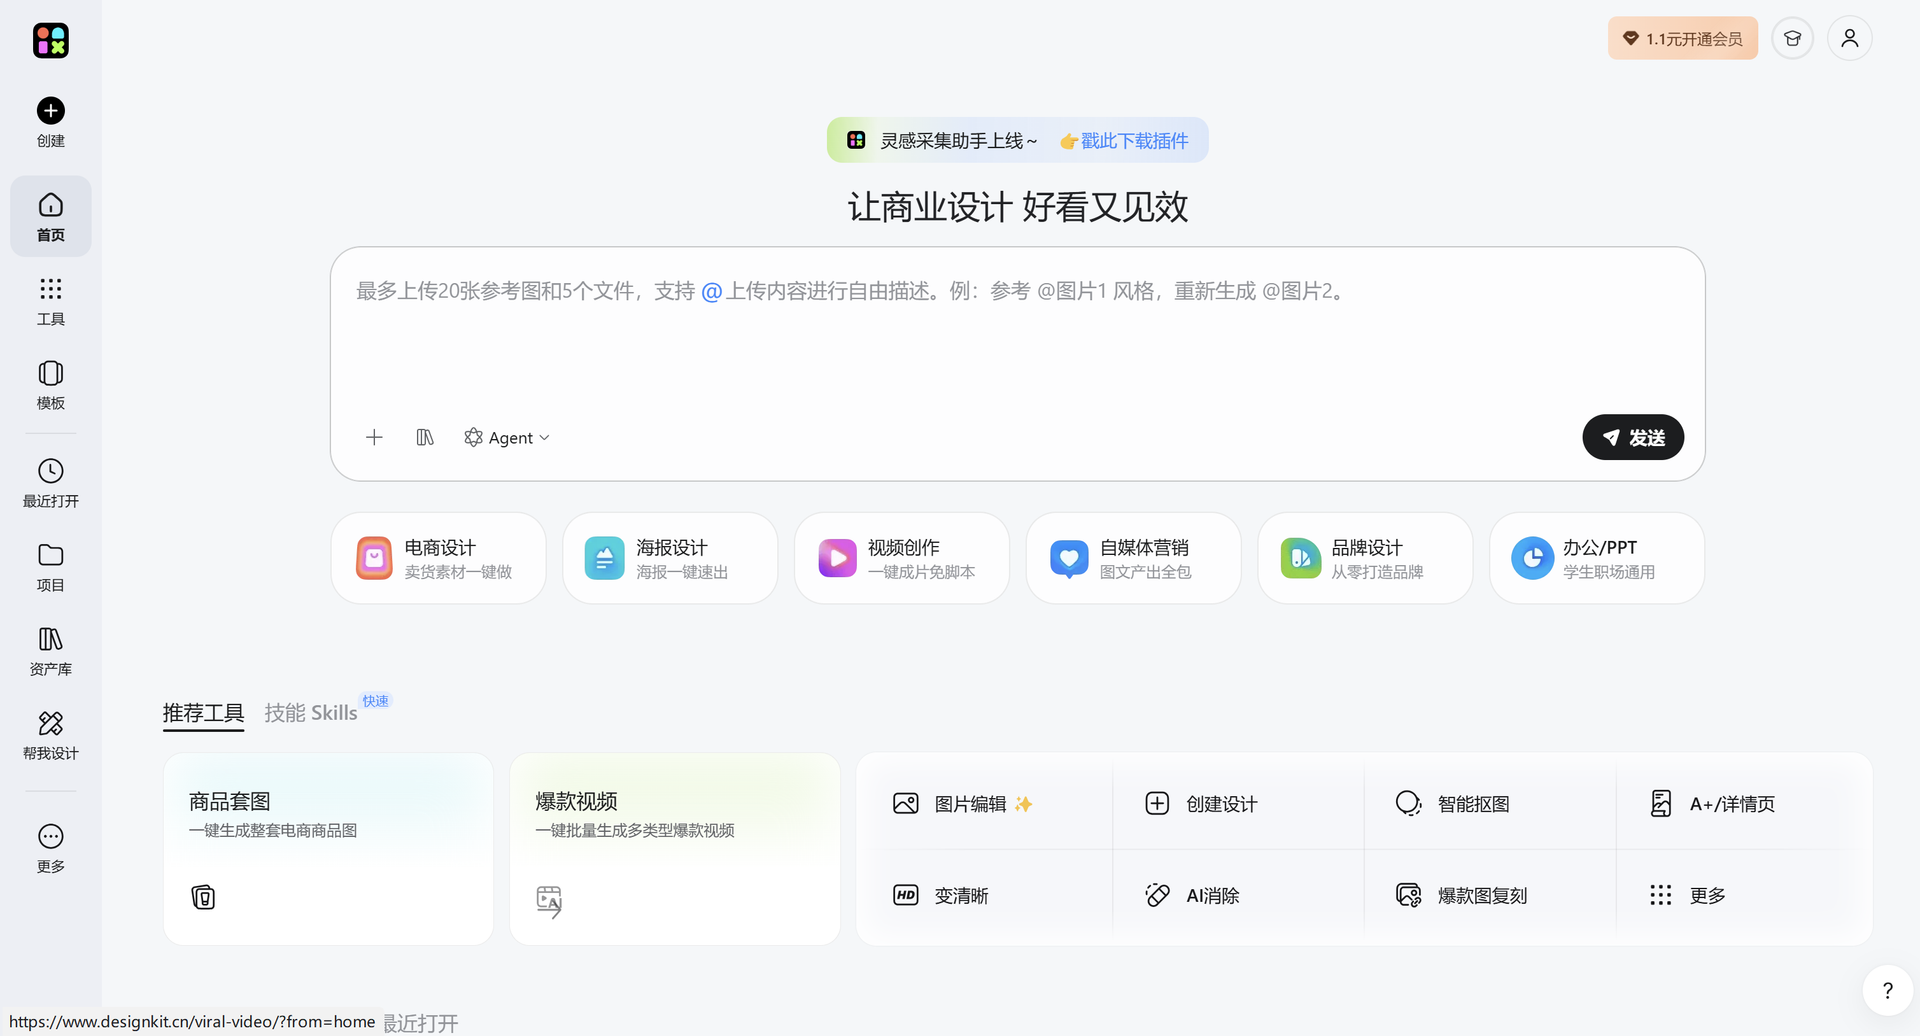Open 模板 in the sidebar
1920x1036 pixels.
(x=50, y=385)
